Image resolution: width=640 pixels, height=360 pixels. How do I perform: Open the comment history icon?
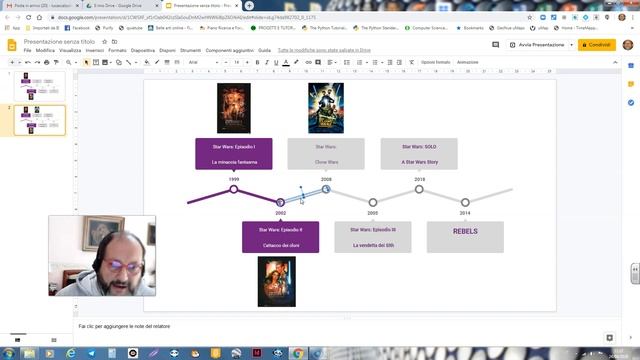tap(496, 45)
